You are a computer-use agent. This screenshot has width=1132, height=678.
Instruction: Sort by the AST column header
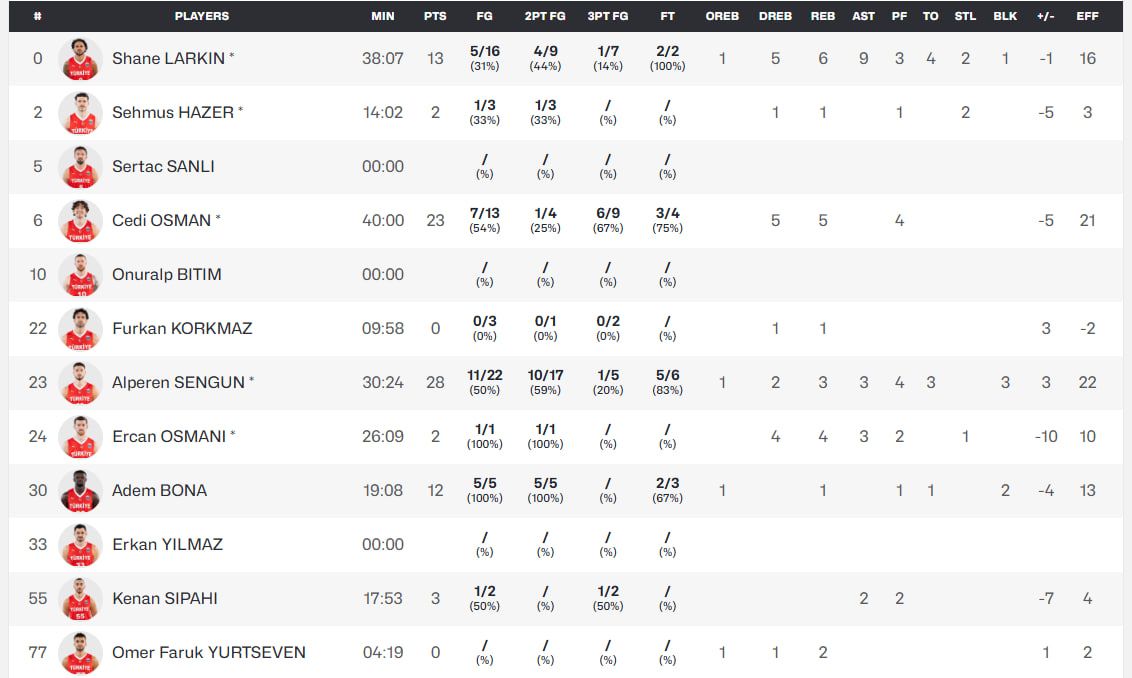click(x=863, y=16)
